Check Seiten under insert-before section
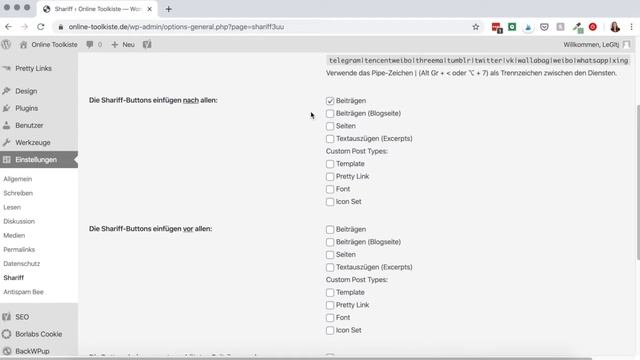This screenshot has height=360, width=640. click(x=330, y=255)
